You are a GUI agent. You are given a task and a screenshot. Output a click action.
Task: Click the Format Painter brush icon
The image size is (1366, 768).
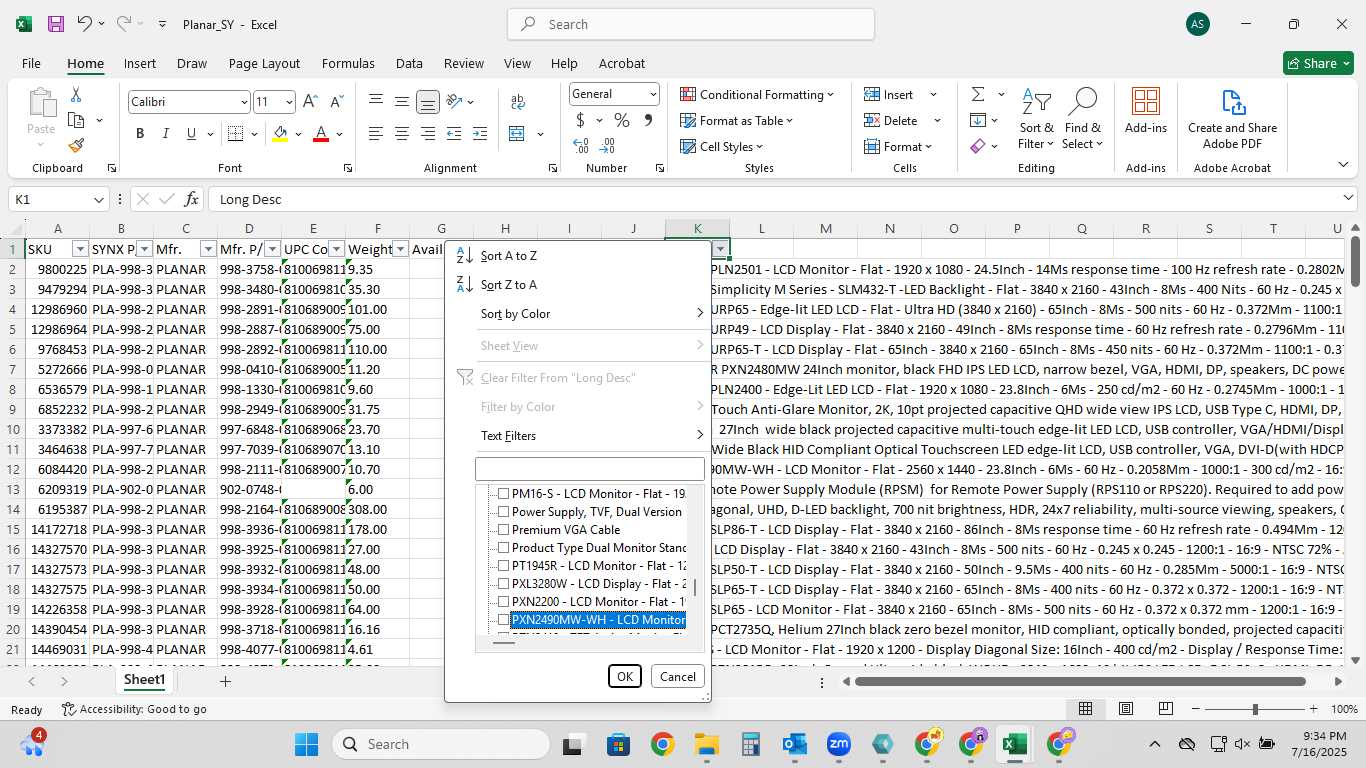(x=76, y=145)
